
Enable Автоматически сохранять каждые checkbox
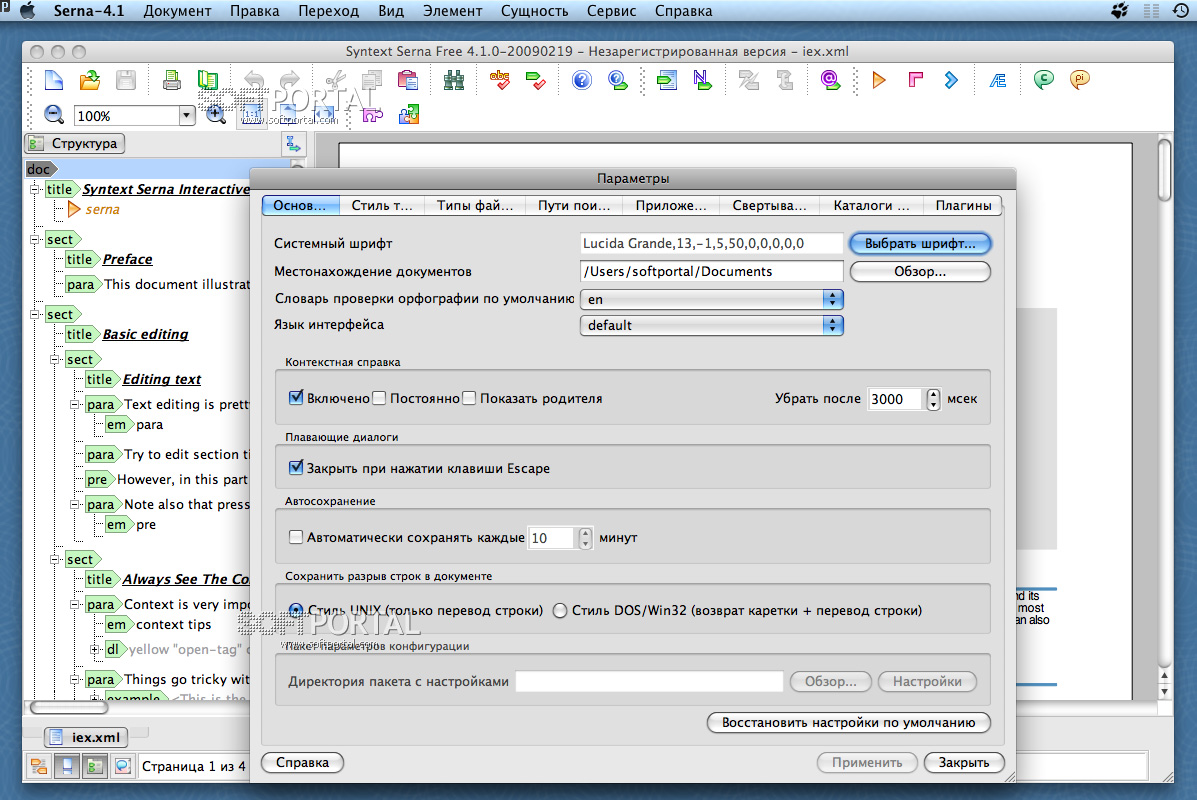pyautogui.click(x=296, y=537)
